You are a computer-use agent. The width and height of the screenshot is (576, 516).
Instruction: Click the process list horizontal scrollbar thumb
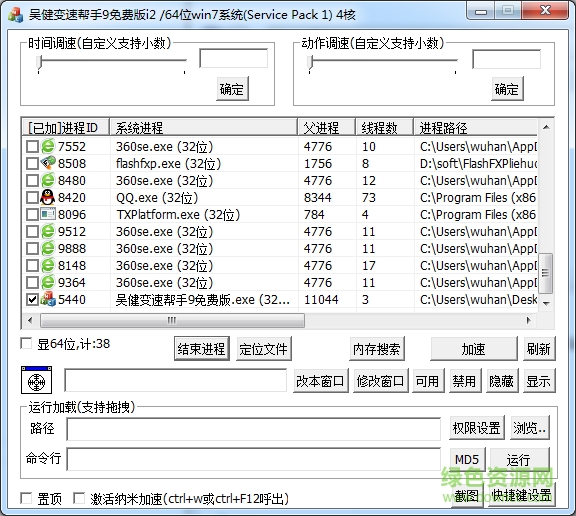(172, 320)
